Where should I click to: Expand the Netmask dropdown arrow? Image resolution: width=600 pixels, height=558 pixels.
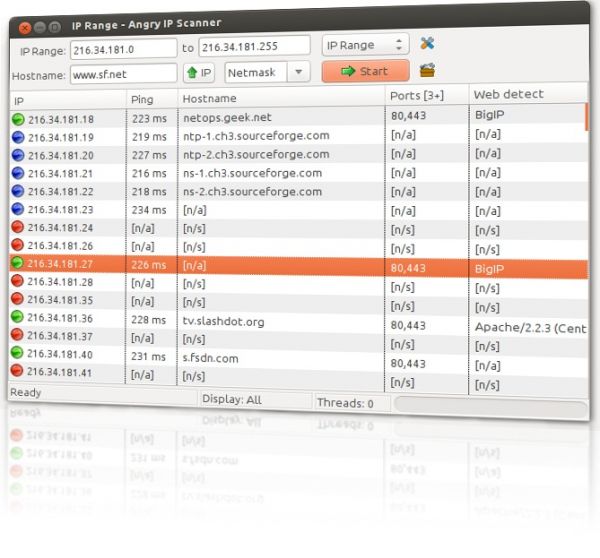coord(298,72)
